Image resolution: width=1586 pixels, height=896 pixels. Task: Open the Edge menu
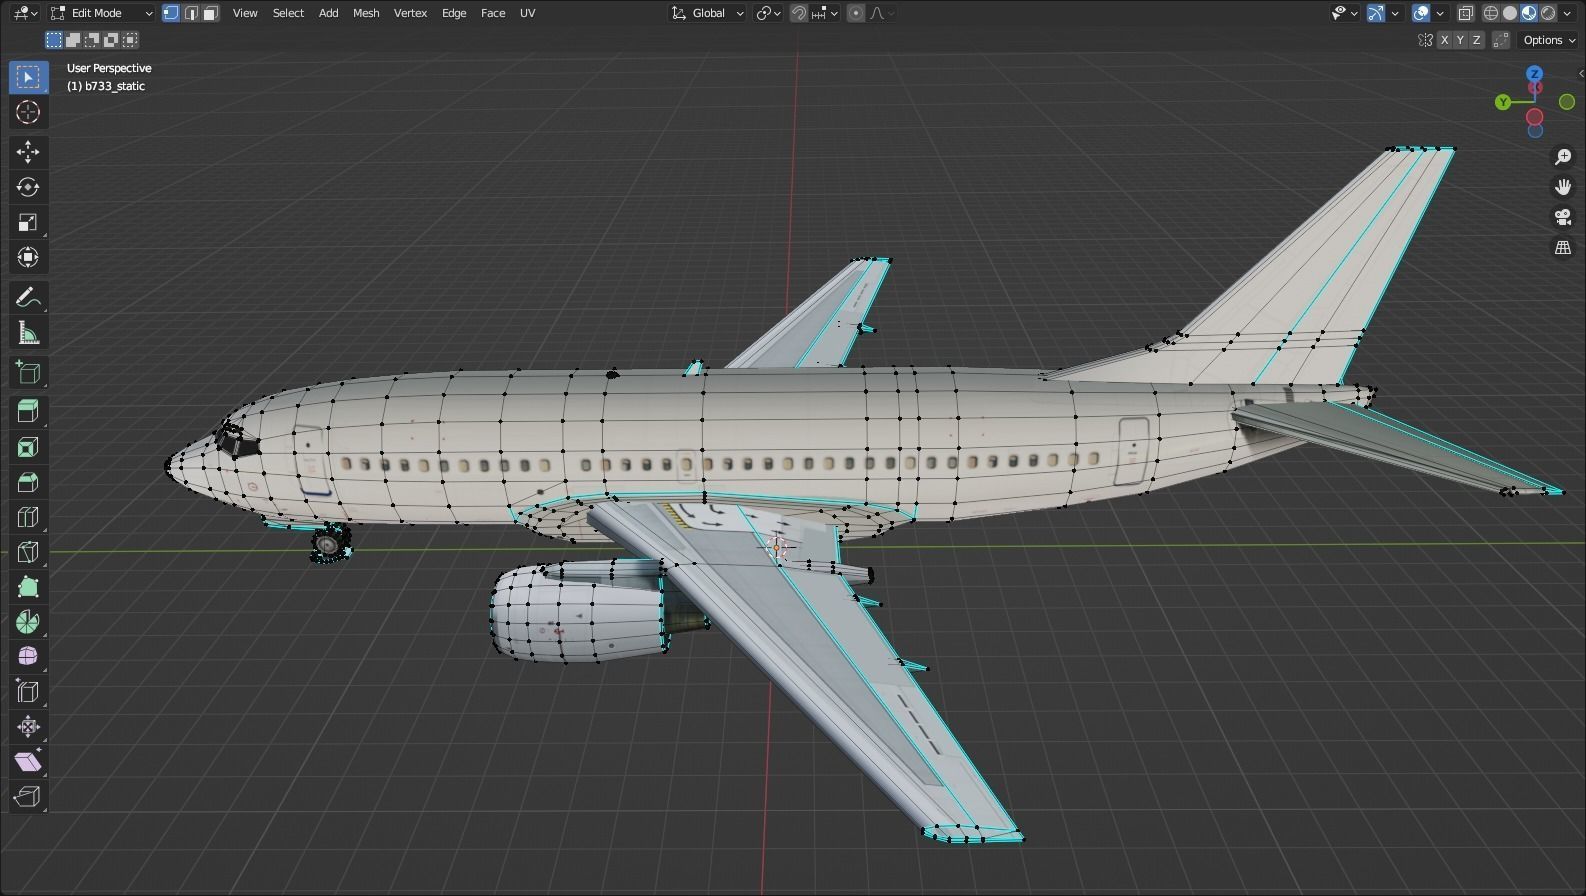coord(454,13)
